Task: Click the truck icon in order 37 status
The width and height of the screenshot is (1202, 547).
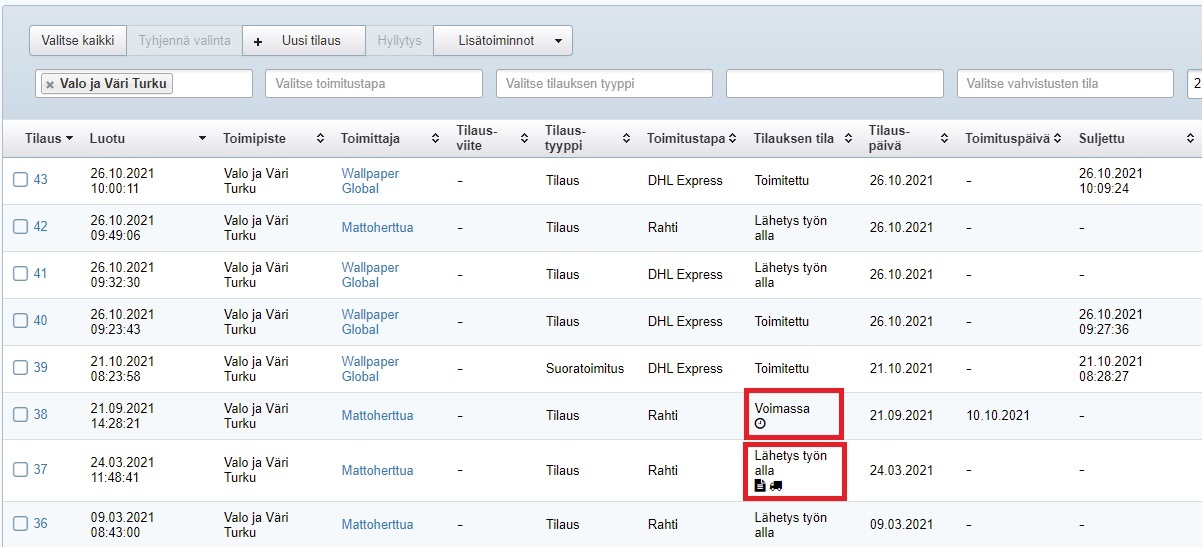Action: point(776,485)
